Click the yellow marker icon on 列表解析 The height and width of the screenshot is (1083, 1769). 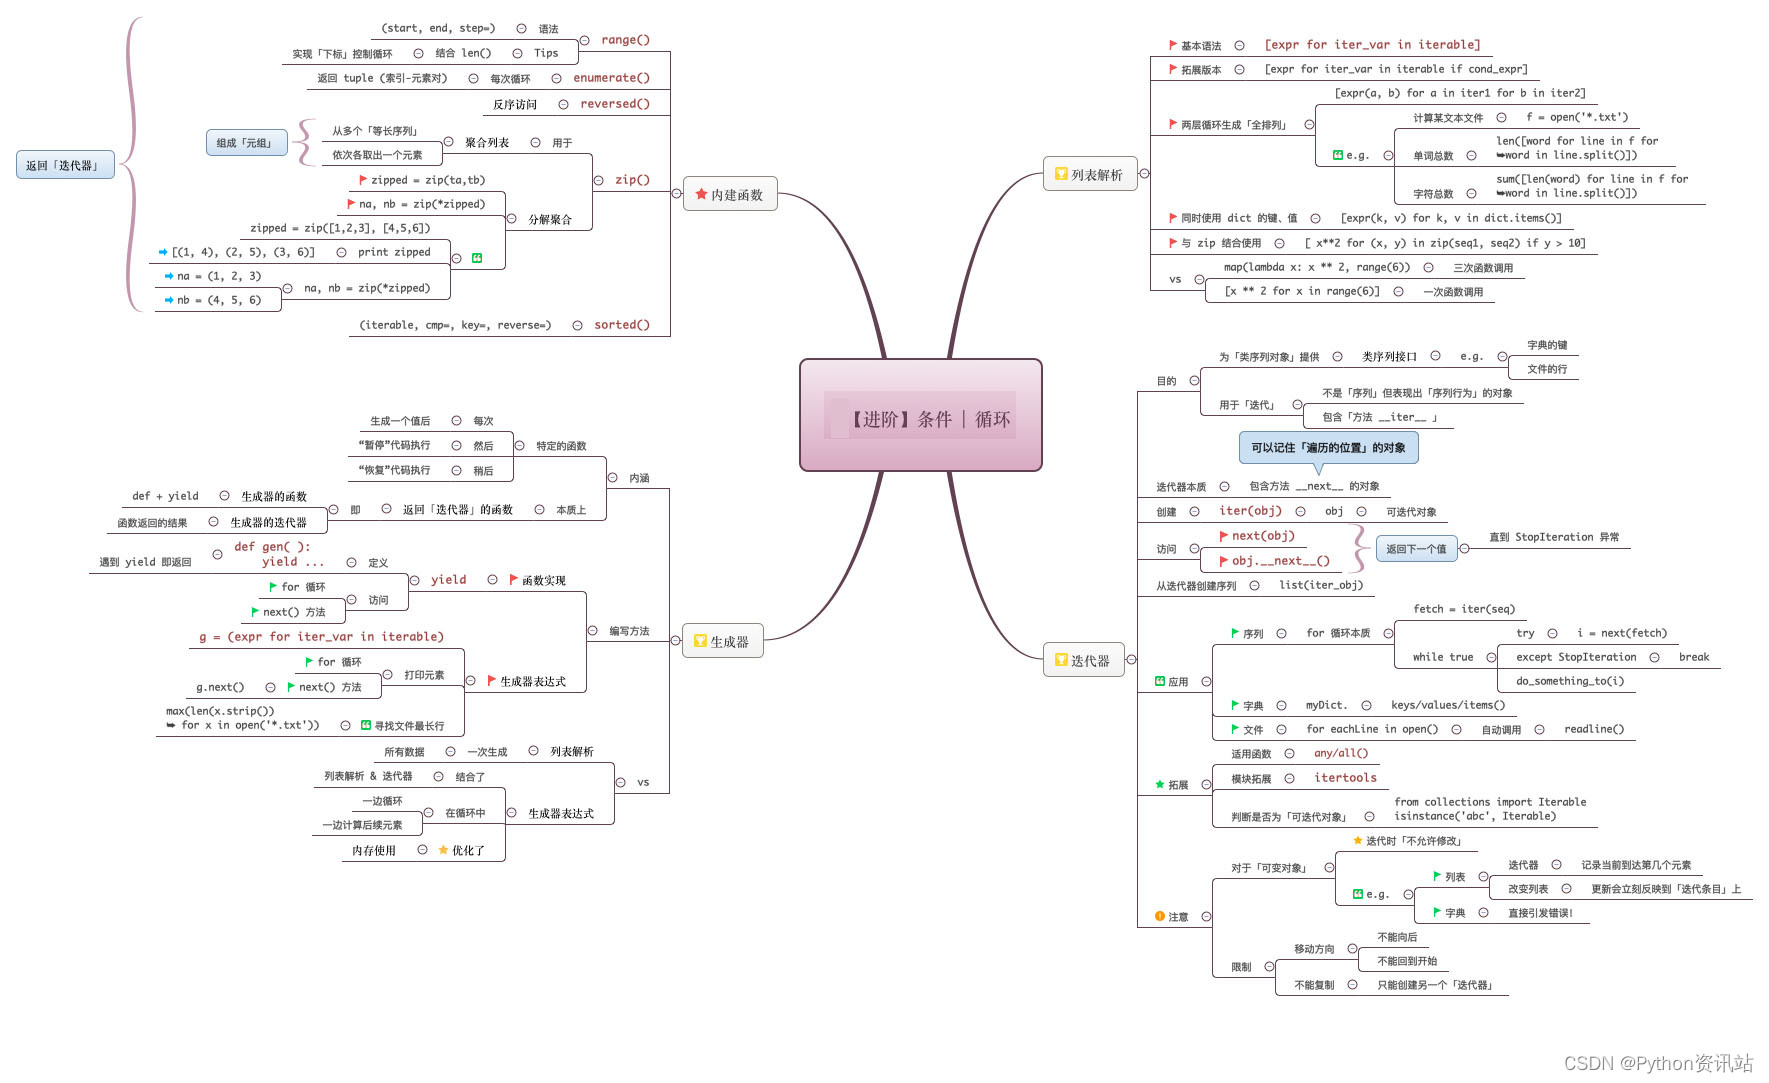[1061, 174]
